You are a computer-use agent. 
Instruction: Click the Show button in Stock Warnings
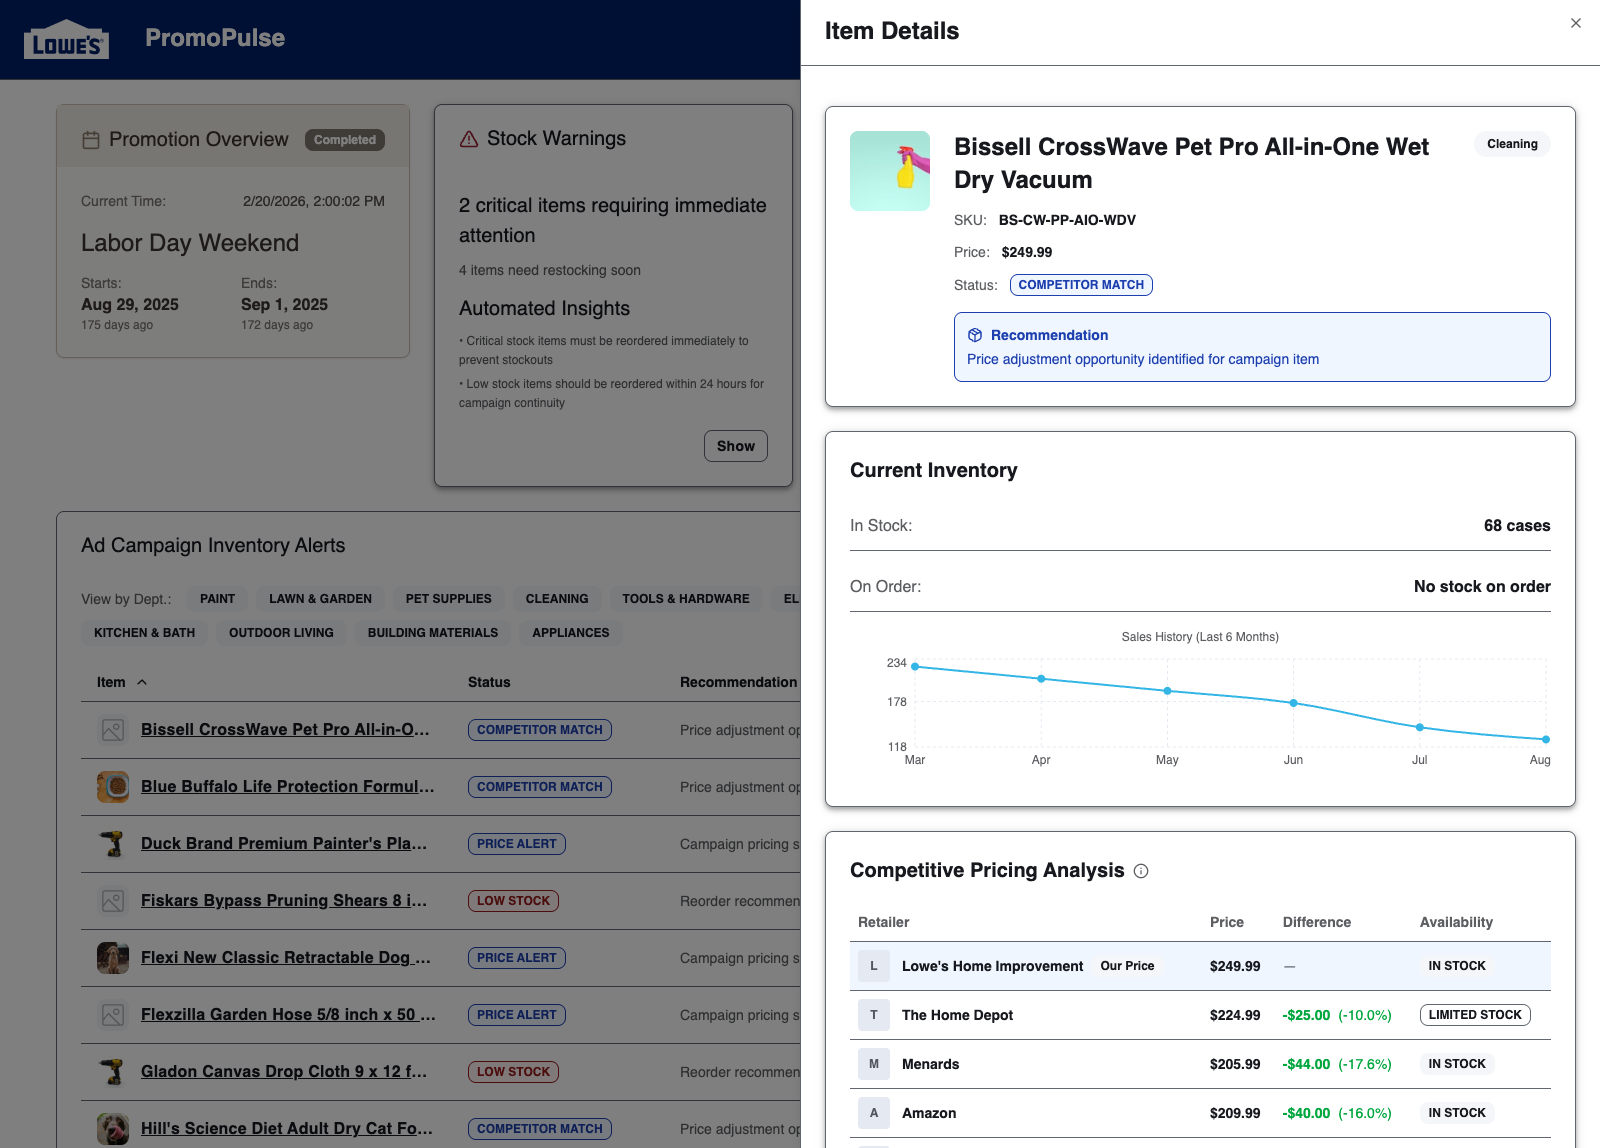coord(735,446)
